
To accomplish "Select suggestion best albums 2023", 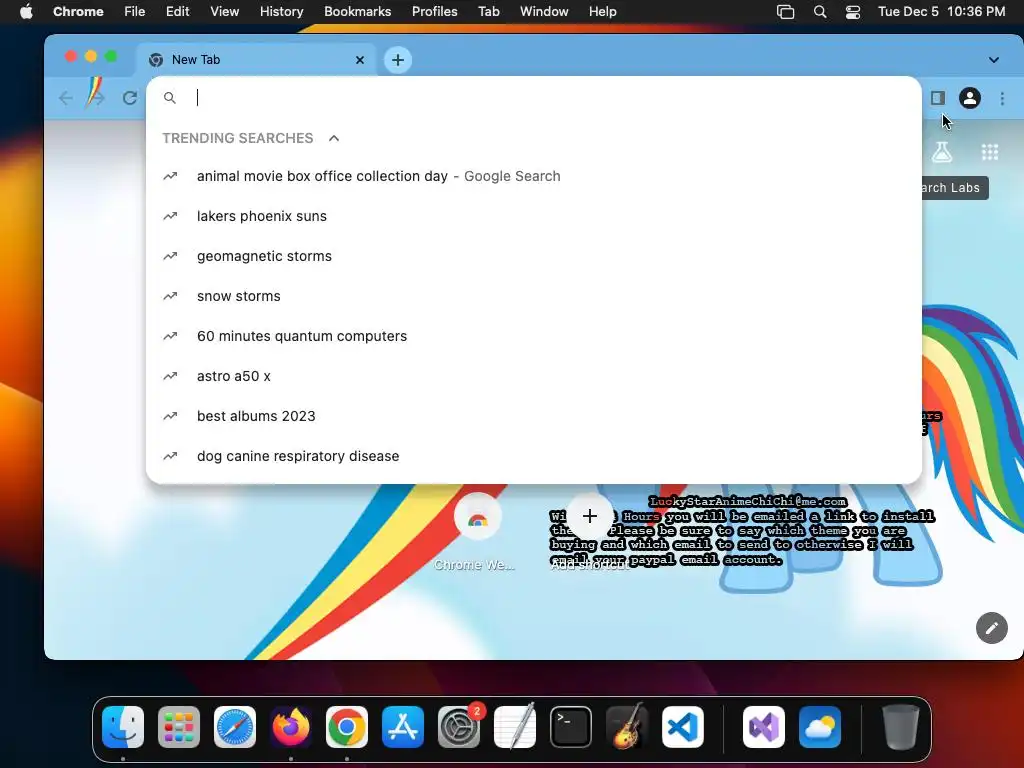I will tap(534, 416).
